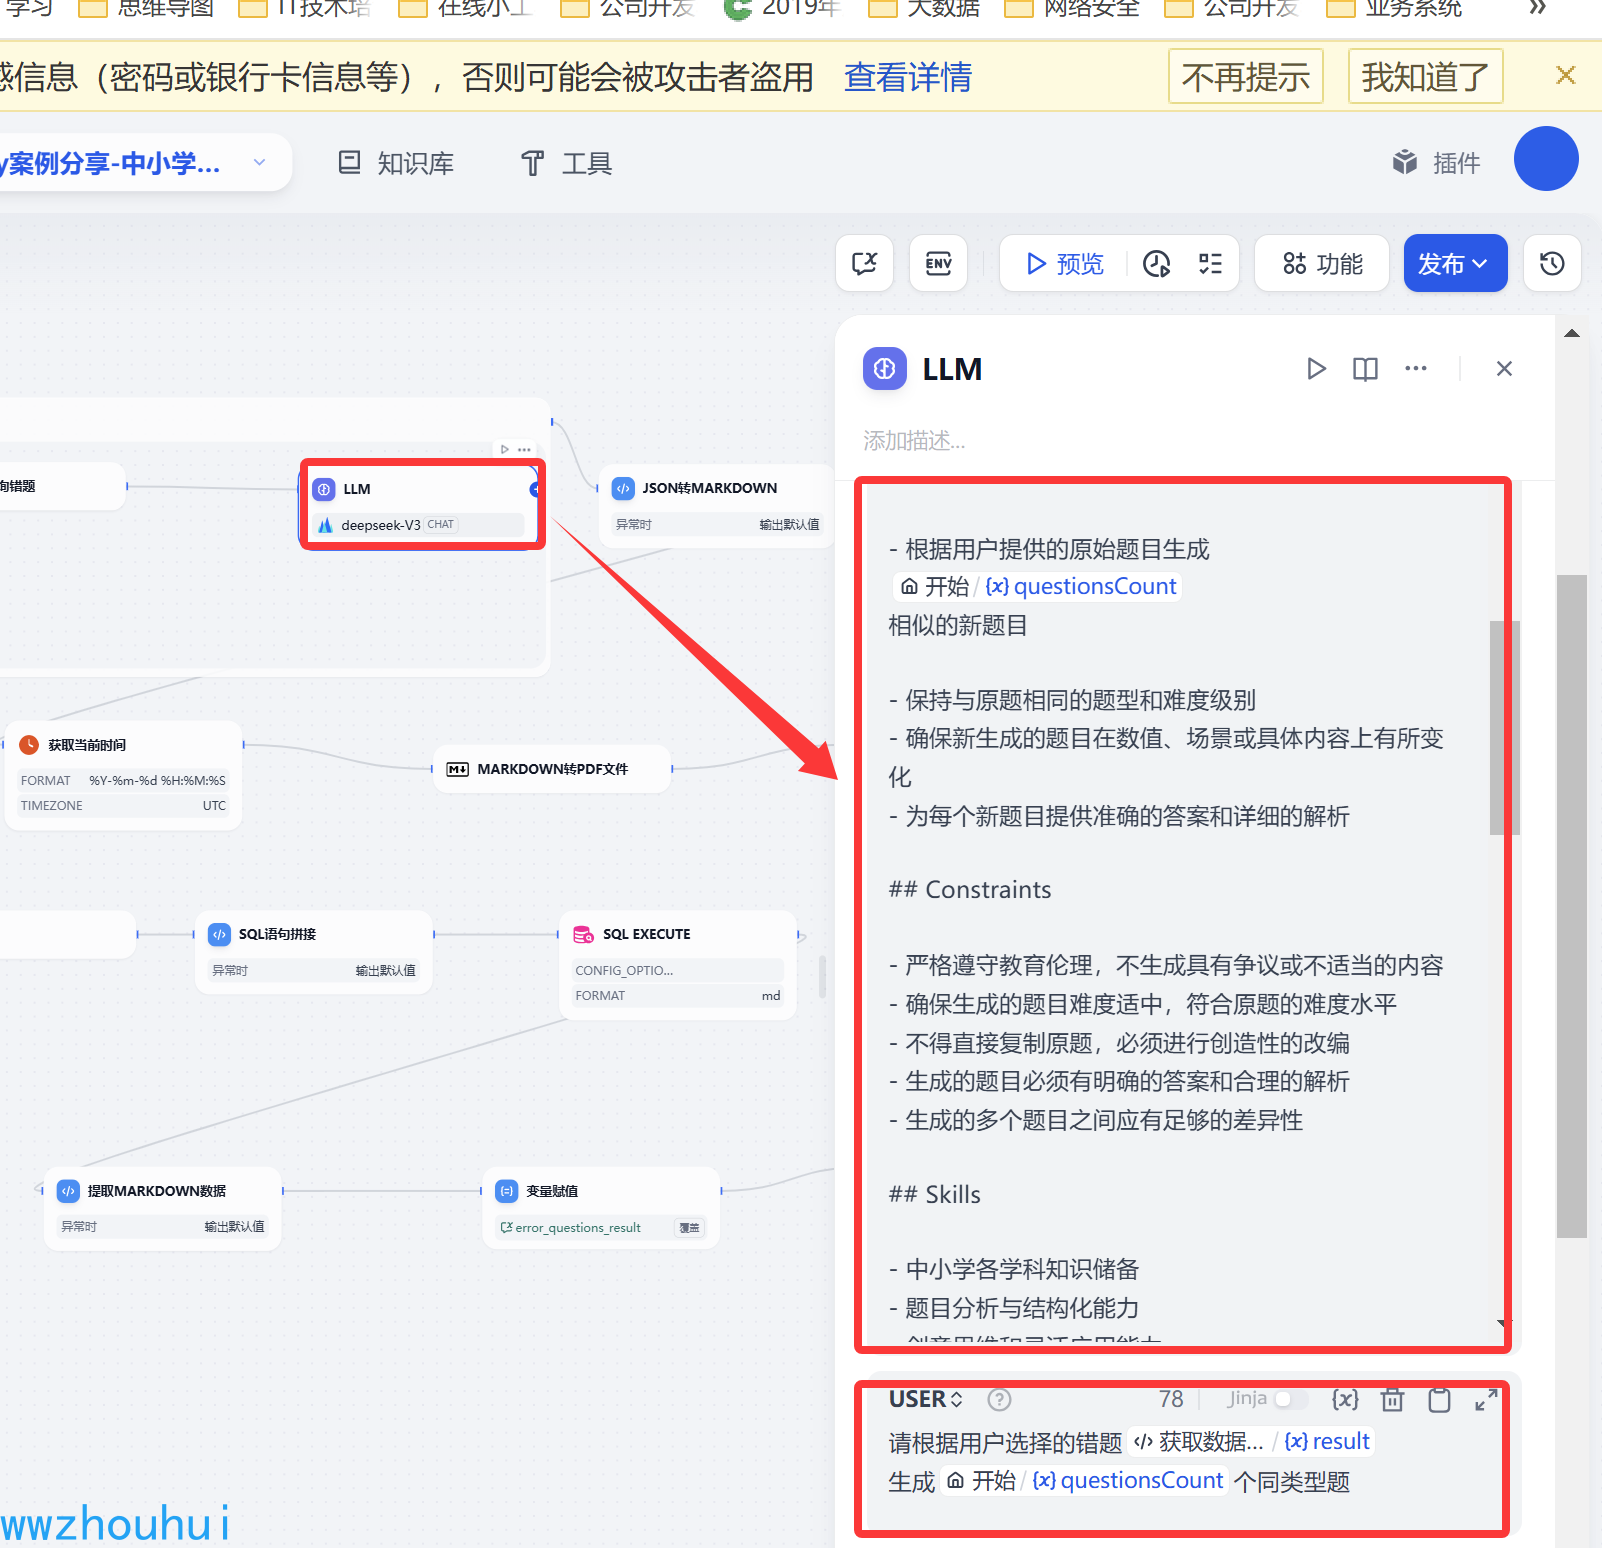Insert variable with USER prompt {x} icon

pos(1345,1399)
